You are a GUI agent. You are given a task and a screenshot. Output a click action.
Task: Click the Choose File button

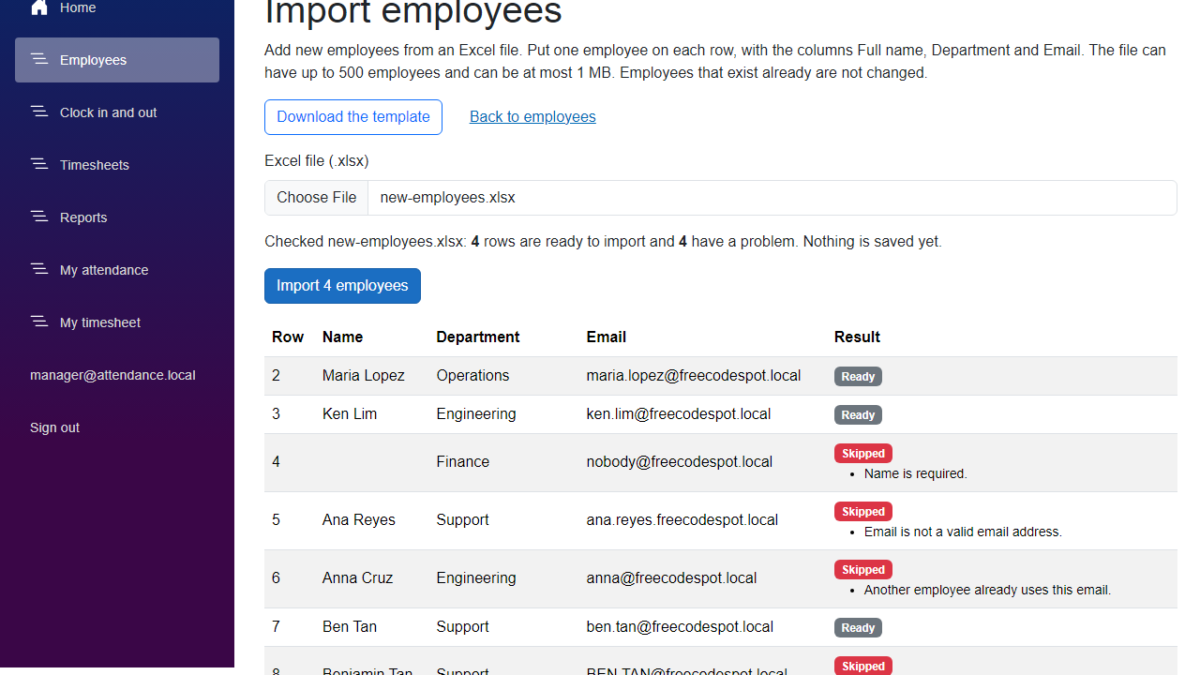(316, 198)
